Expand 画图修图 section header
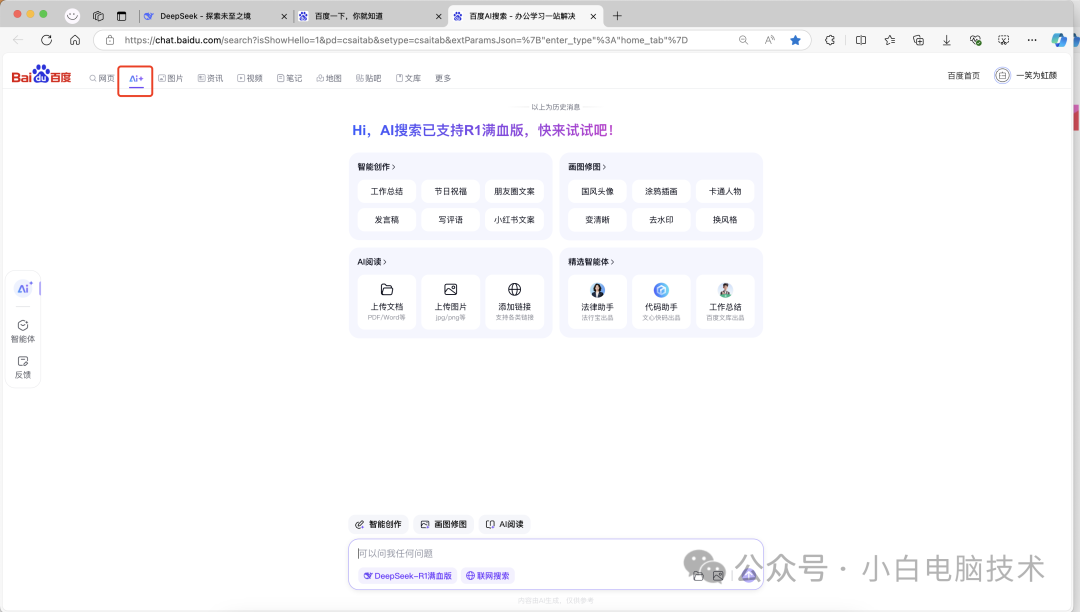The width and height of the screenshot is (1080, 612). pyautogui.click(x=587, y=167)
